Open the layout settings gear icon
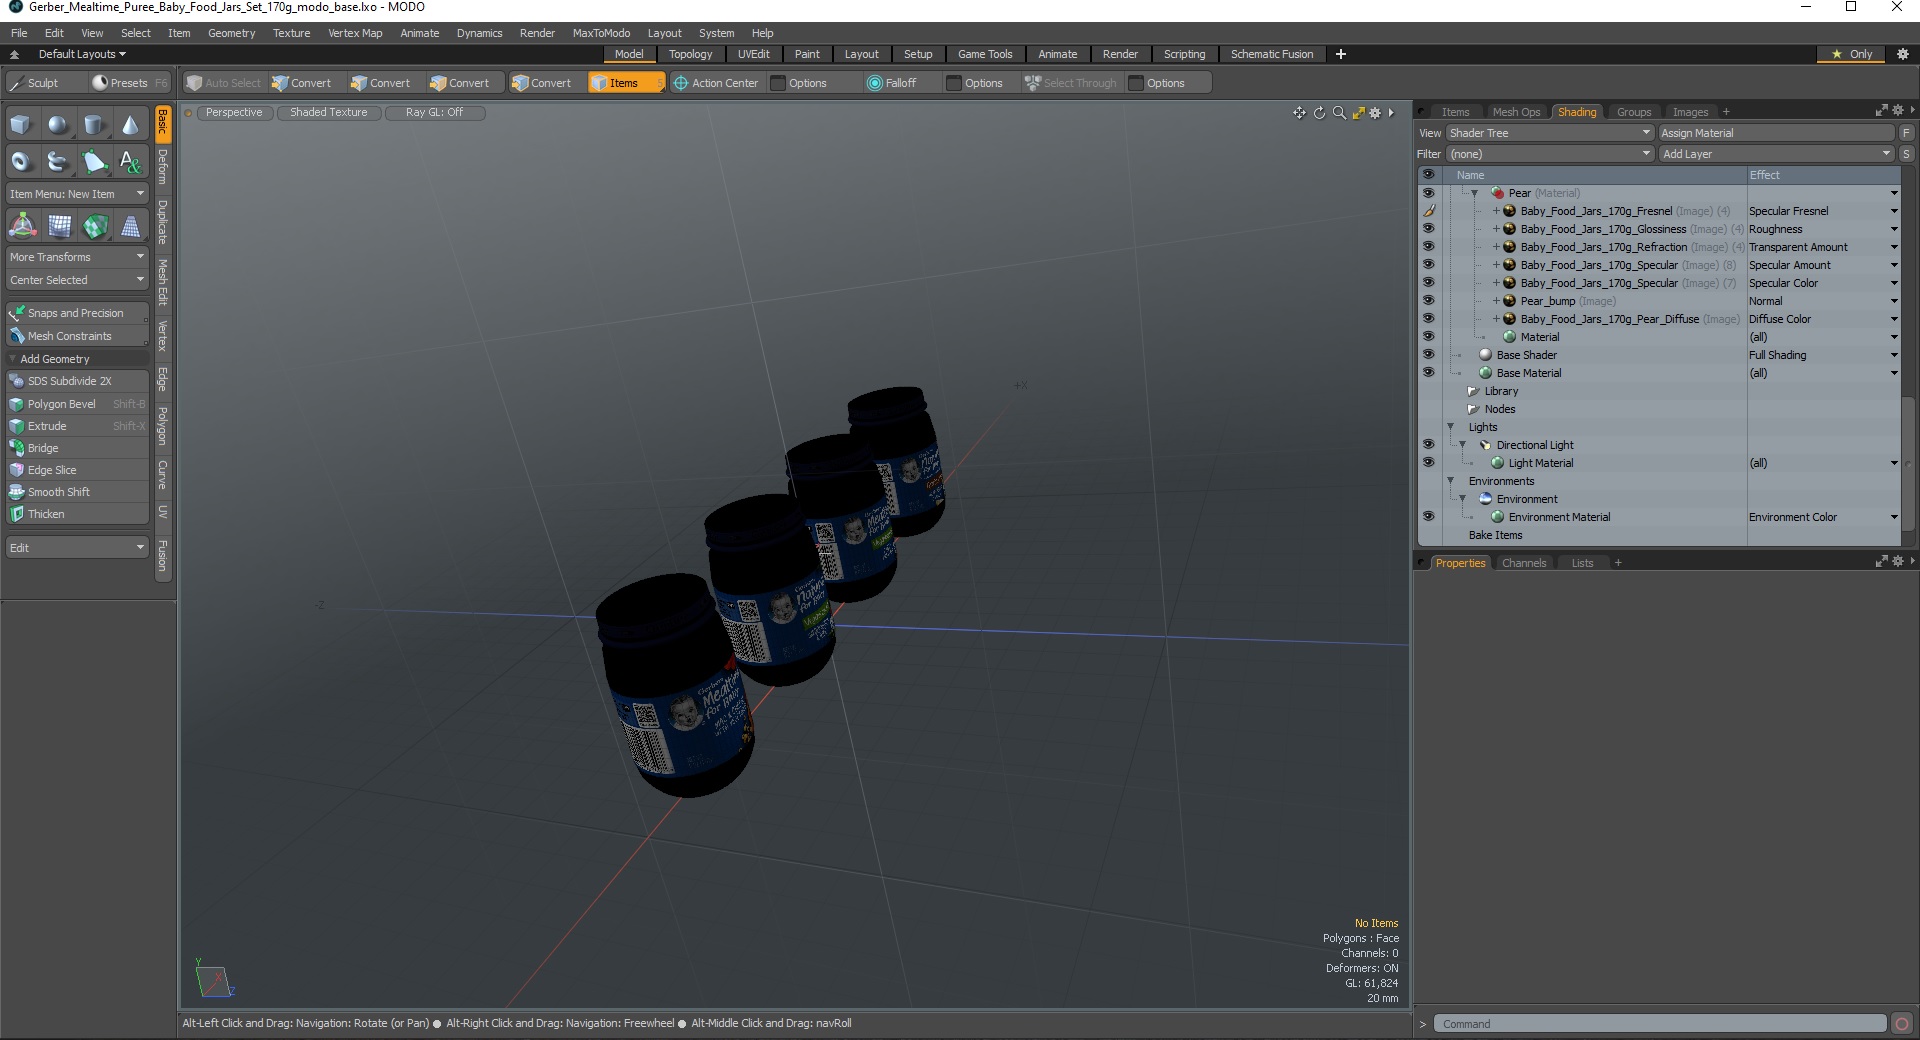Image resolution: width=1920 pixels, height=1040 pixels. point(1903,54)
